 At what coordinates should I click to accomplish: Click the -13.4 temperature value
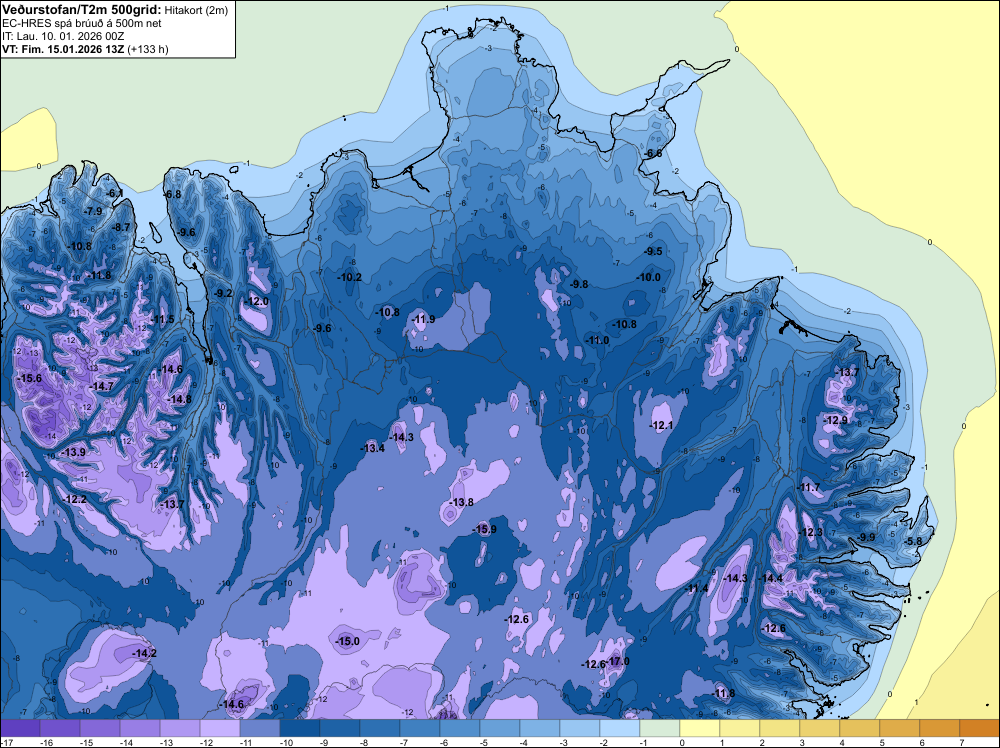pos(373,448)
